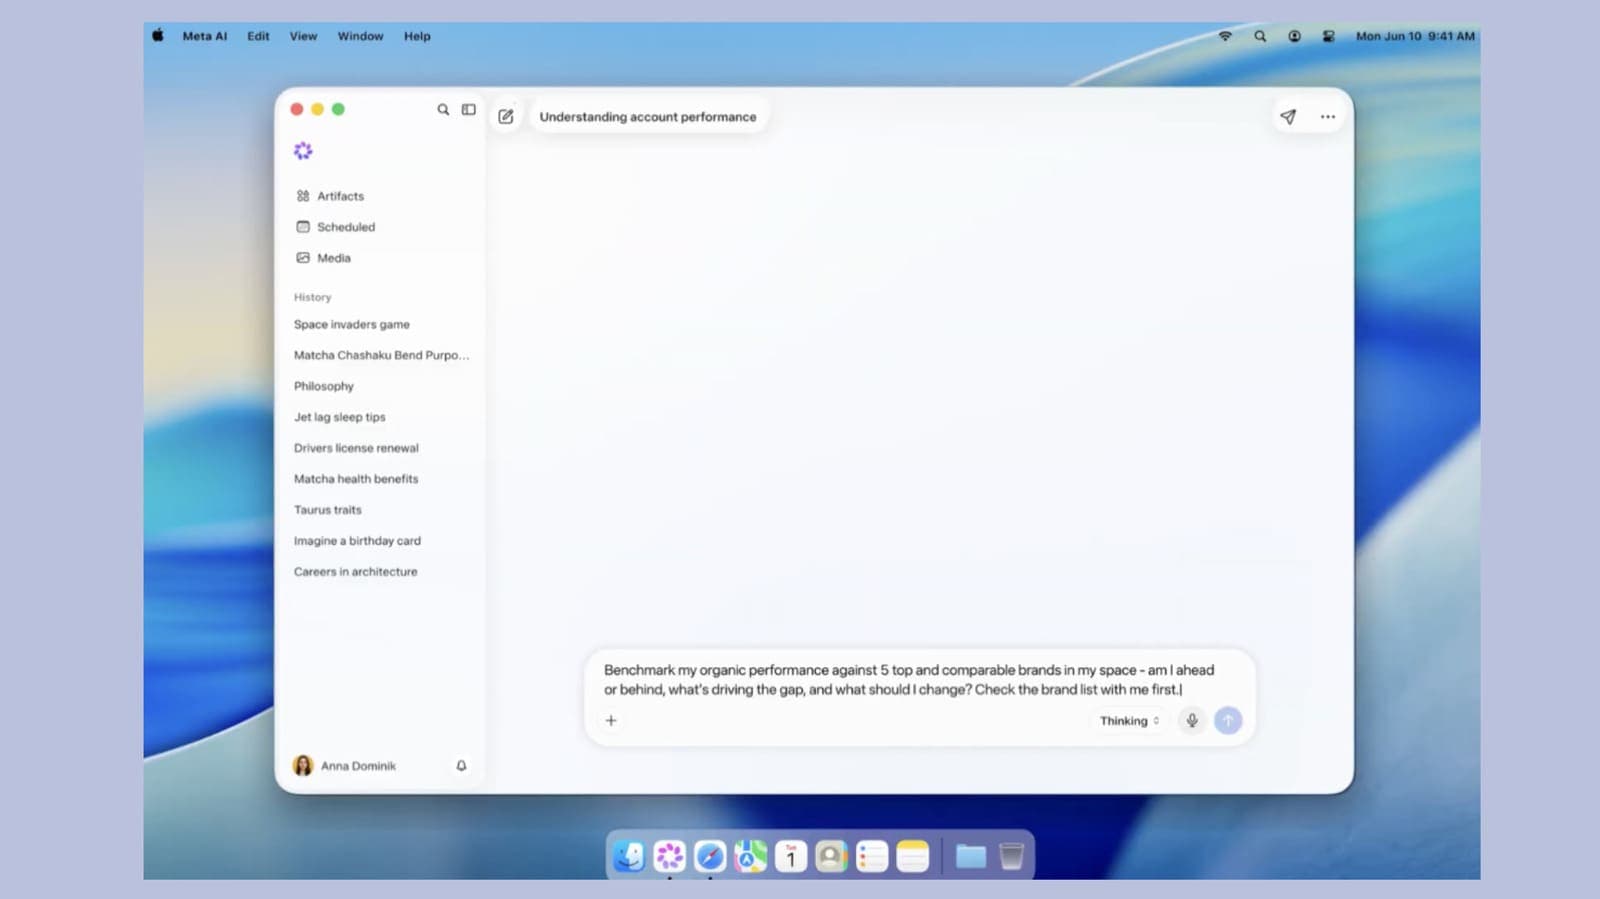The image size is (1600, 899).
Task: Open the View menu
Action: tap(303, 36)
